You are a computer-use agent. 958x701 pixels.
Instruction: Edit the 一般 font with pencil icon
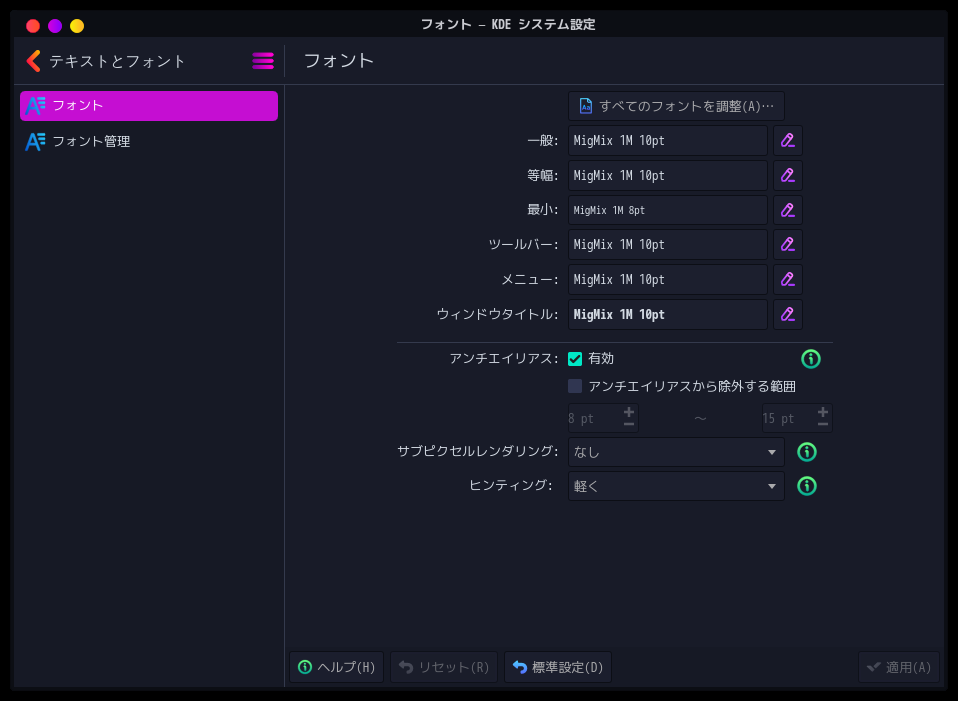click(x=788, y=141)
